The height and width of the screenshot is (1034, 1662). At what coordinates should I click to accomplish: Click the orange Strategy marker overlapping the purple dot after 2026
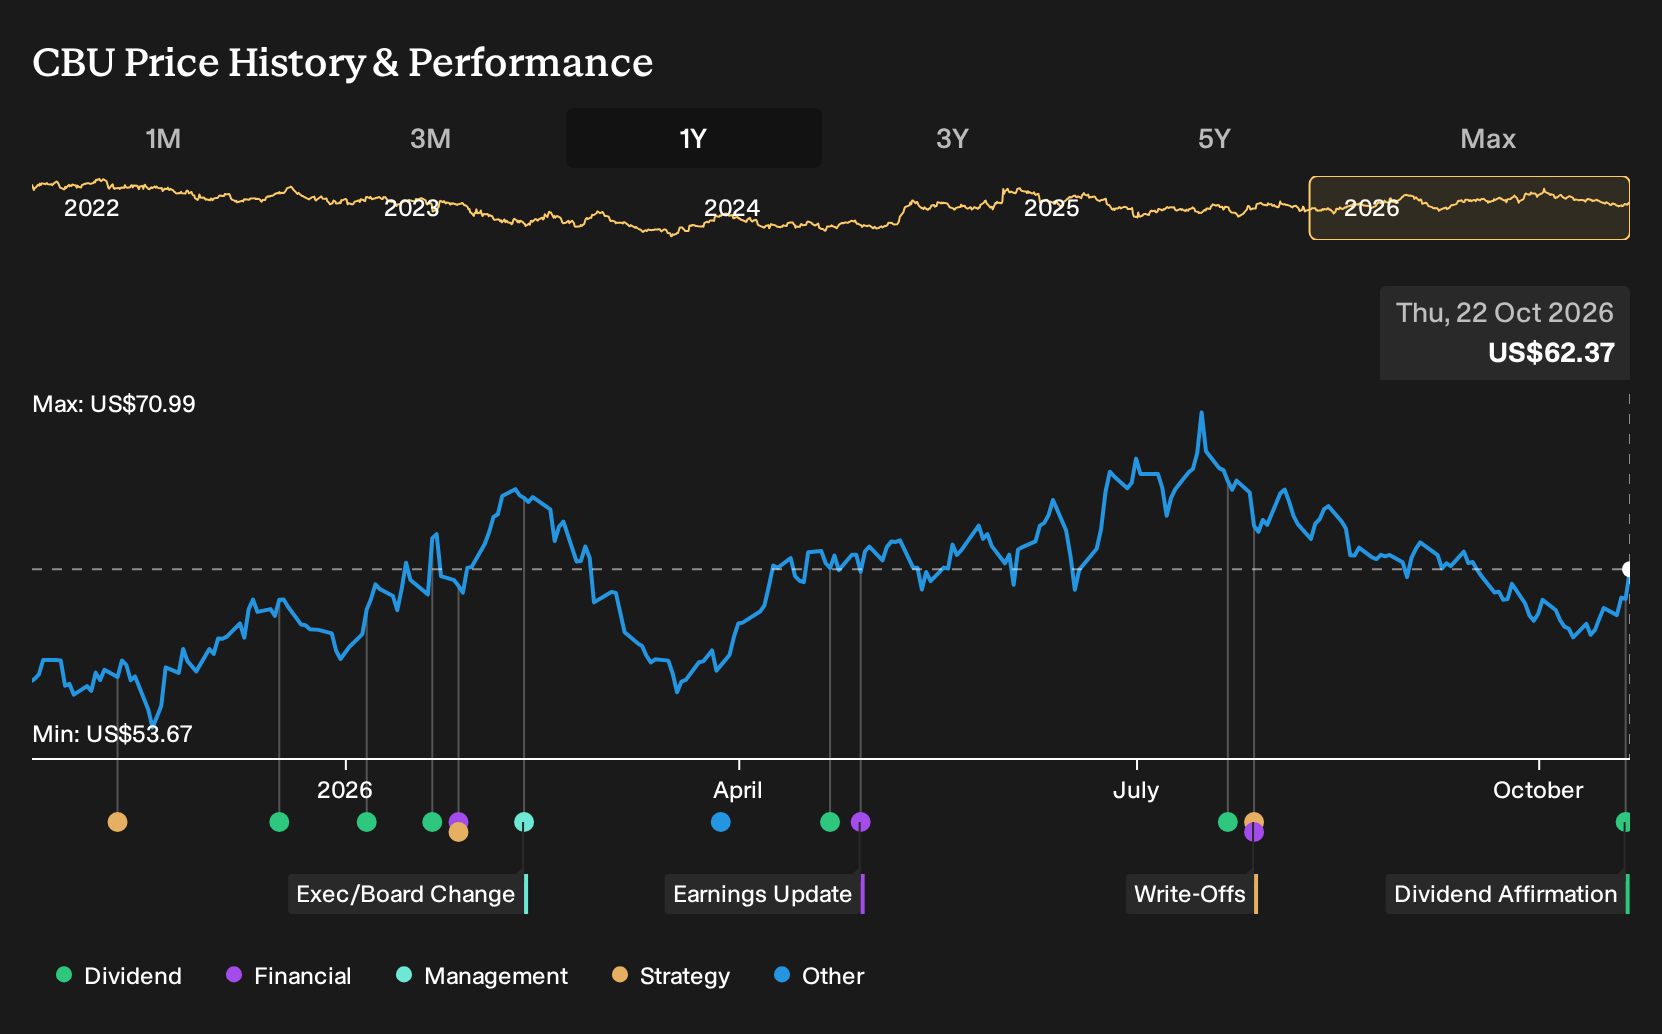tap(458, 832)
